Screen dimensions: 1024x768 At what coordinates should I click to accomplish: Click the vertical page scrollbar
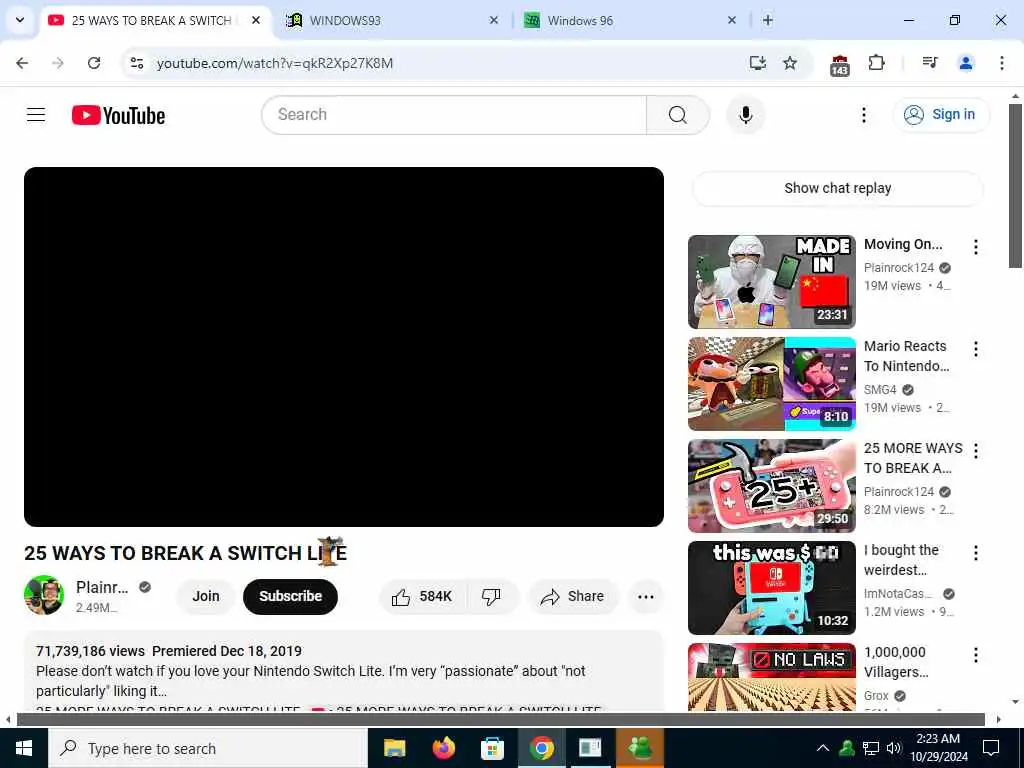coord(1015,186)
